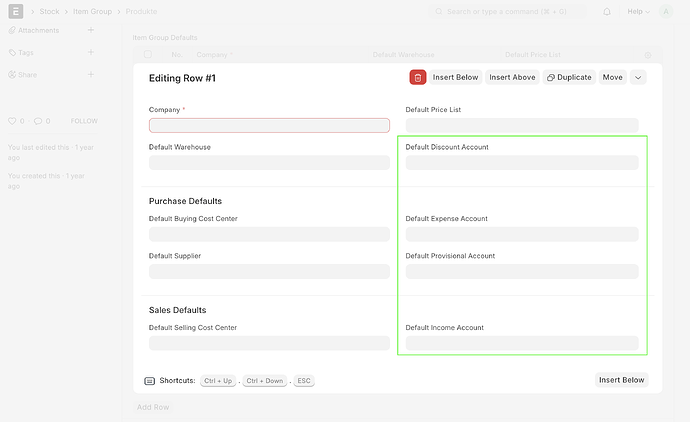Open the table settings gear icon

tap(648, 55)
